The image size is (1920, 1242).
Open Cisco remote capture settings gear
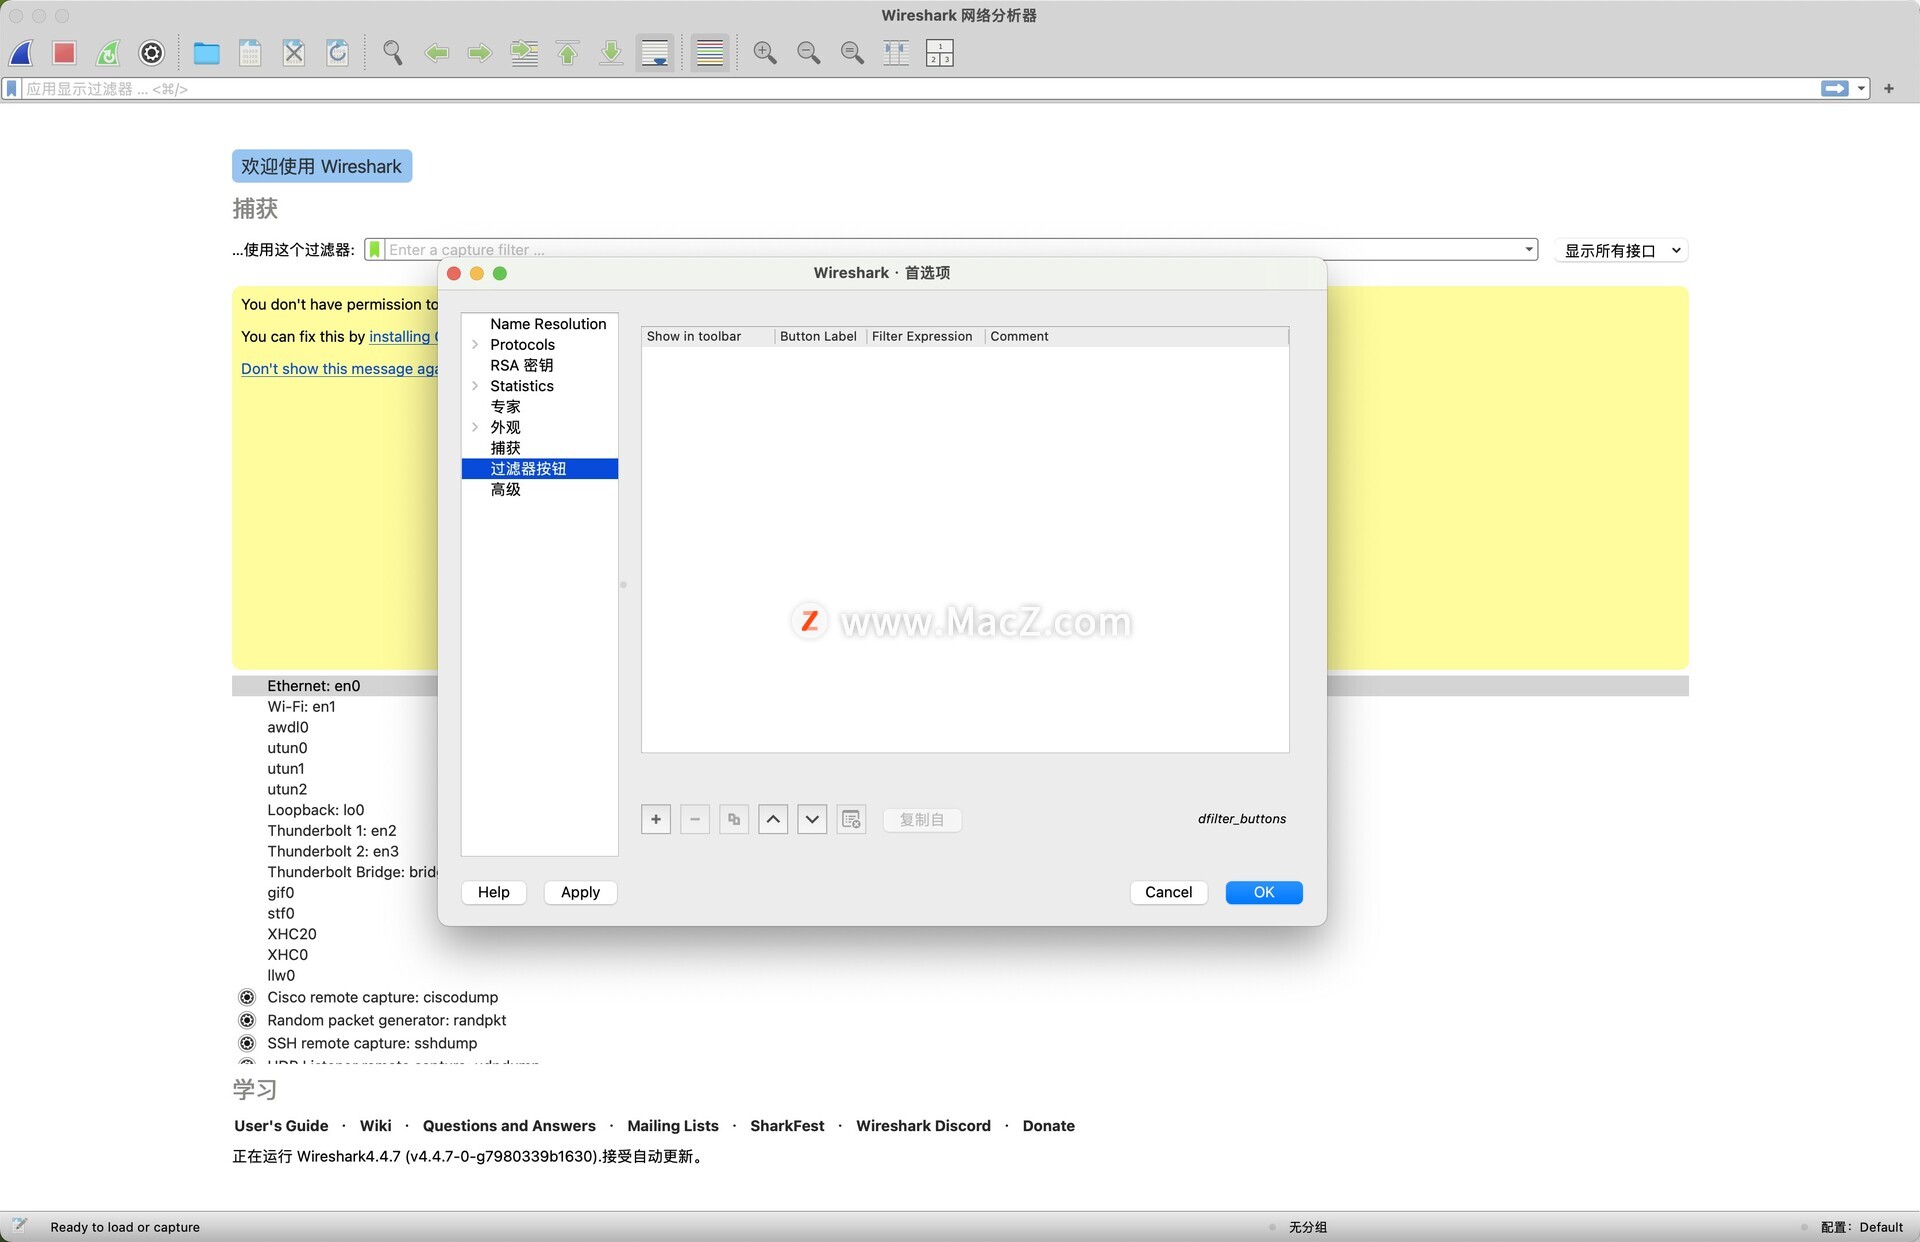(247, 997)
